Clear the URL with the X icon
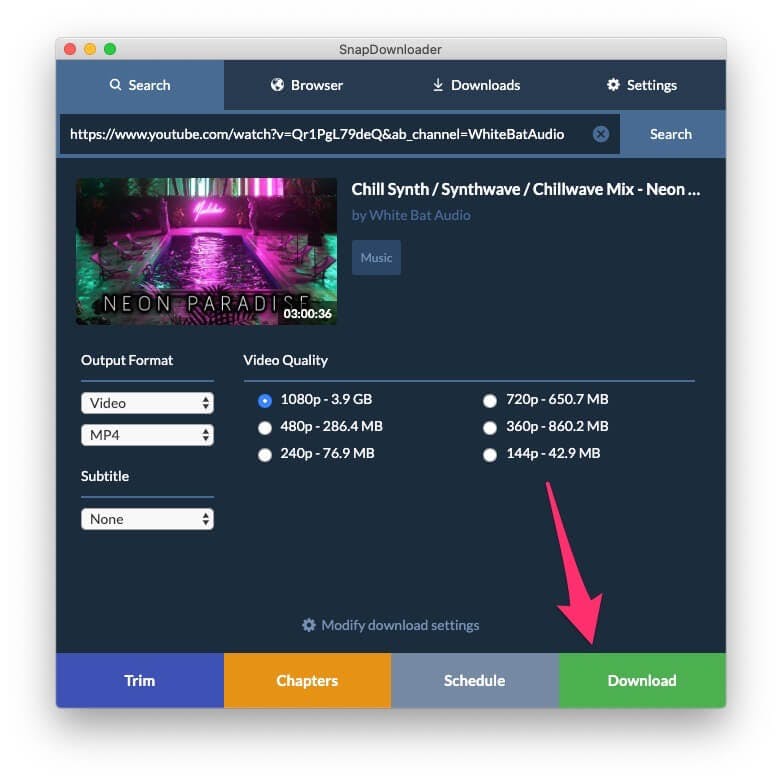Viewport: 782px width, 782px height. click(600, 134)
